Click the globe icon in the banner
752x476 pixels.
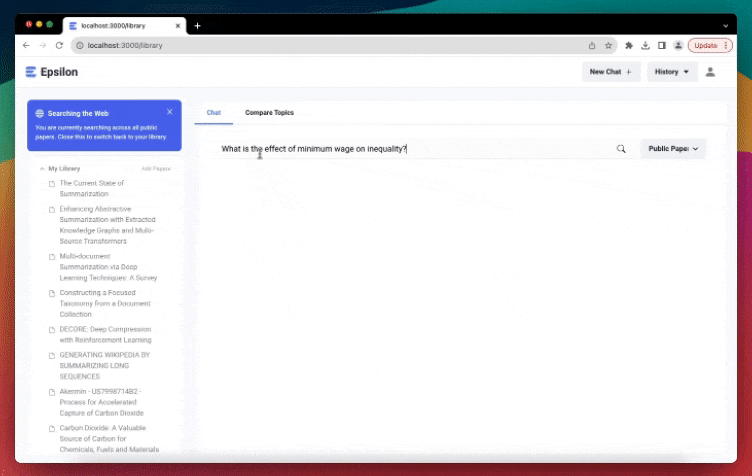point(40,114)
